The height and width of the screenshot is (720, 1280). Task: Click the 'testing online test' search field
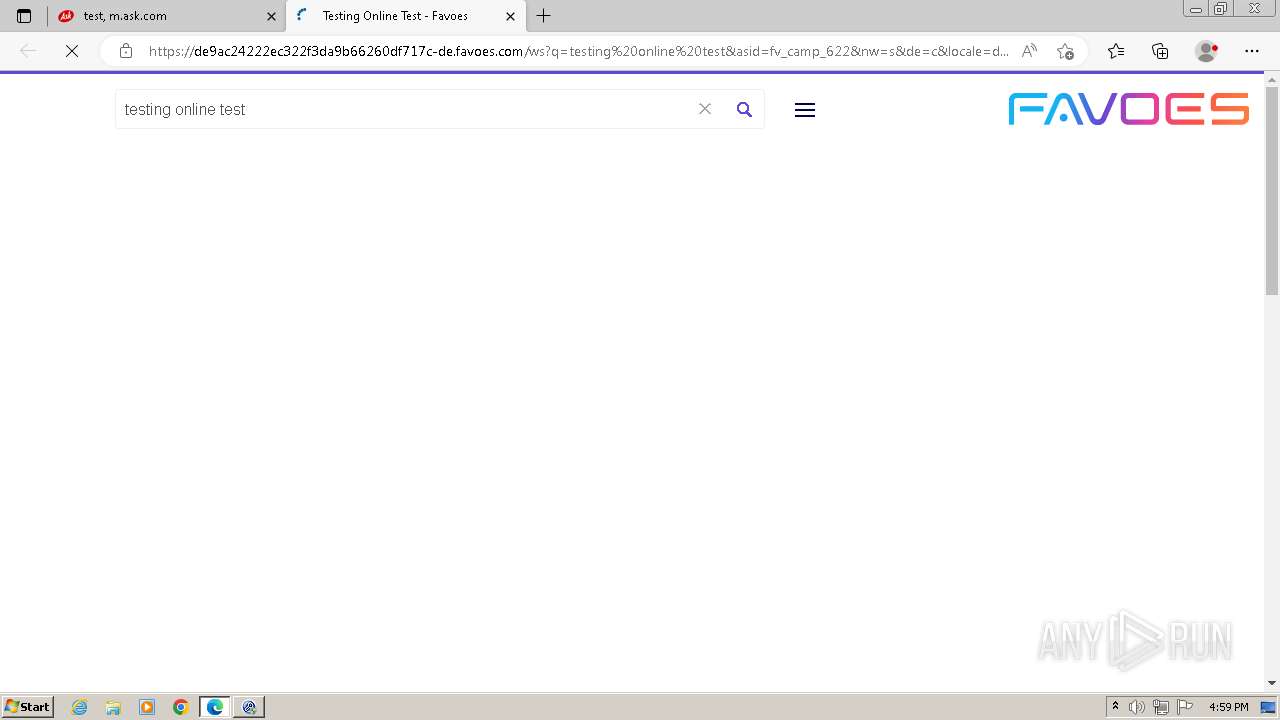pyautogui.click(x=405, y=109)
